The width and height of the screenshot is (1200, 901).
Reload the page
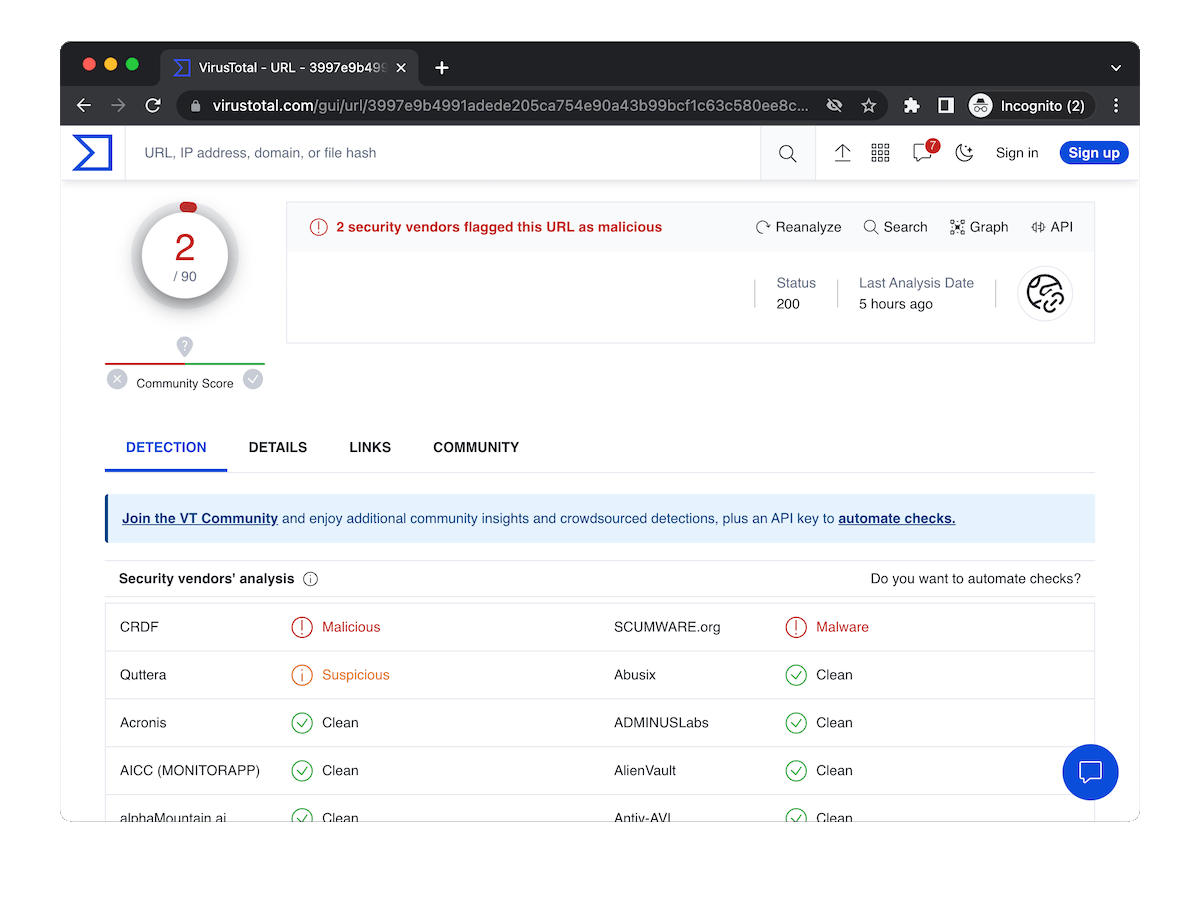153,105
